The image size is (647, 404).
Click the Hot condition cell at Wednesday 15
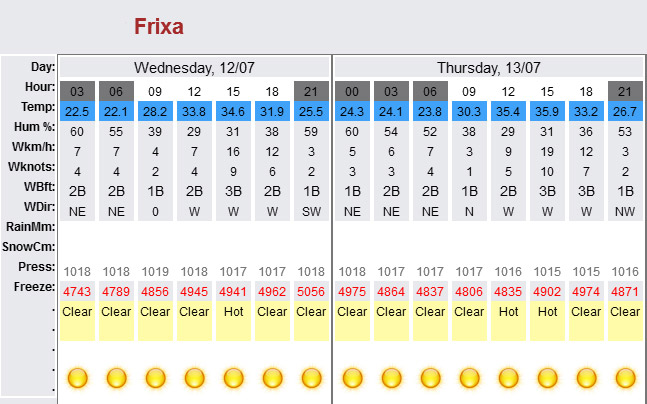click(x=233, y=321)
